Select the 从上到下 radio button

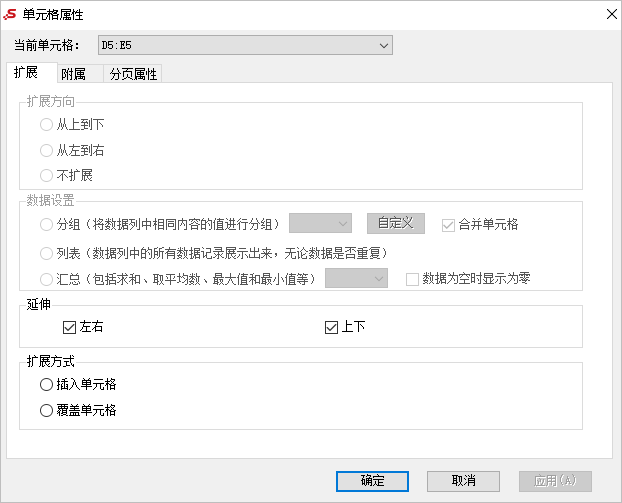coord(46,125)
